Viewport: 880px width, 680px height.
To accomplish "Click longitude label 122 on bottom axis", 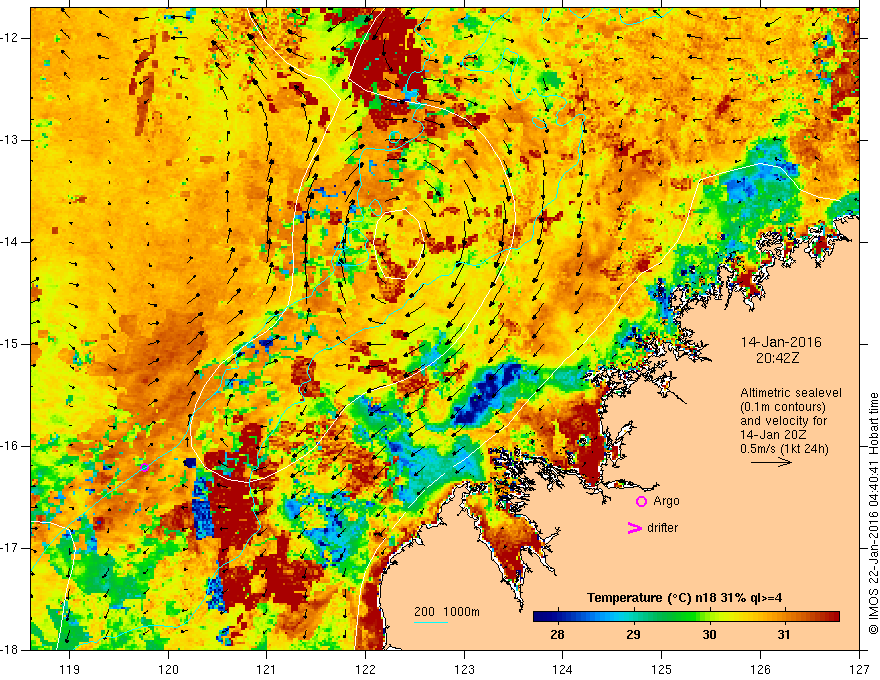I will tap(365, 669).
